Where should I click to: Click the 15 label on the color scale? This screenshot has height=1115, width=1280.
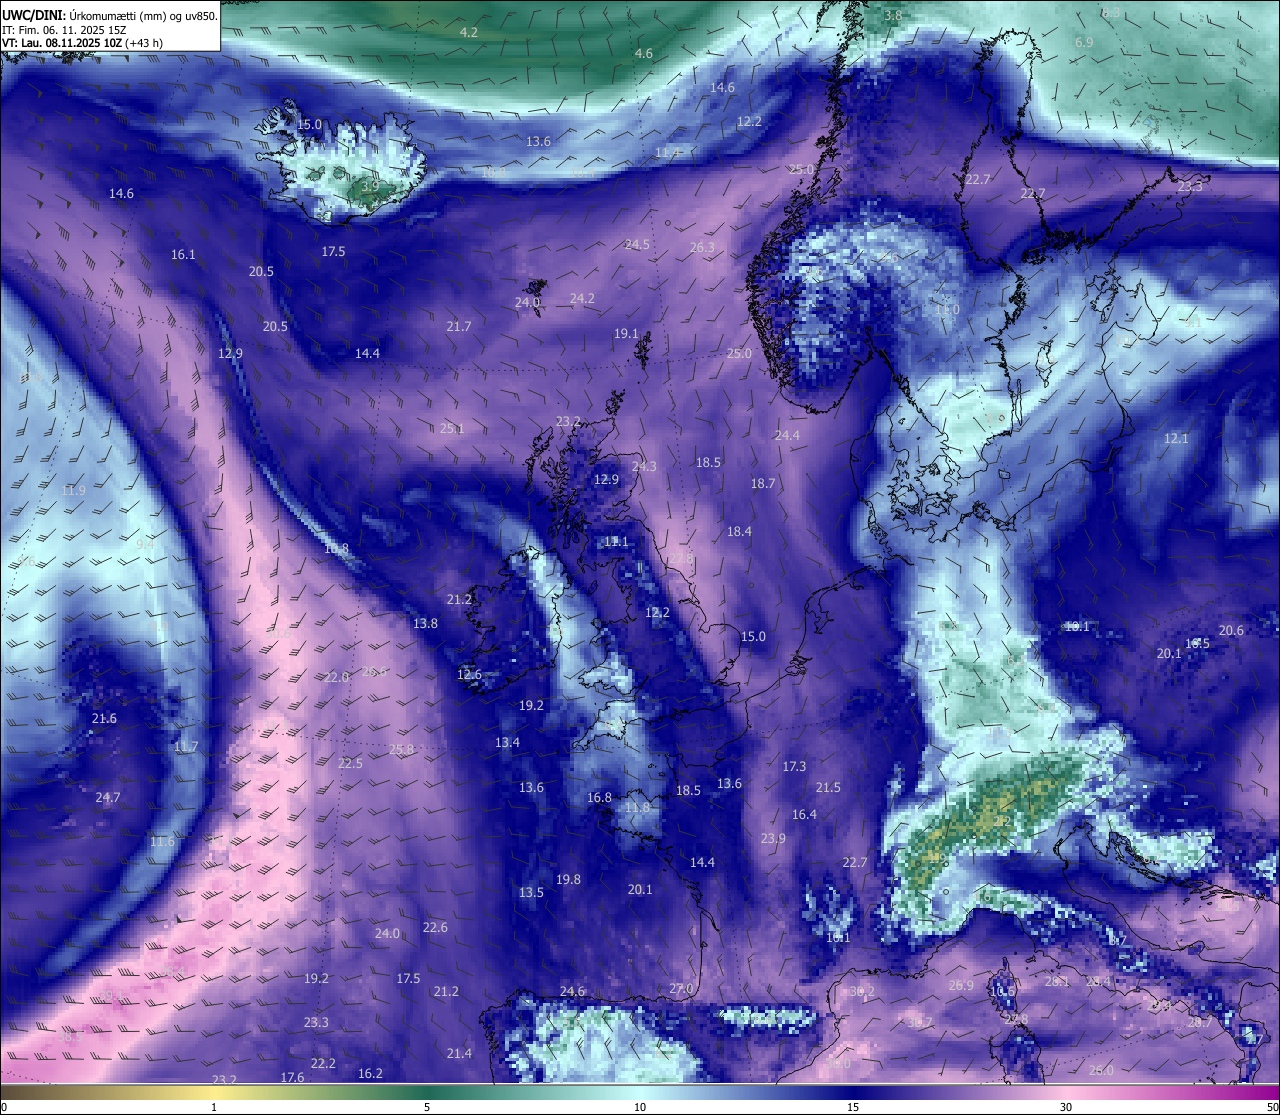(853, 1107)
